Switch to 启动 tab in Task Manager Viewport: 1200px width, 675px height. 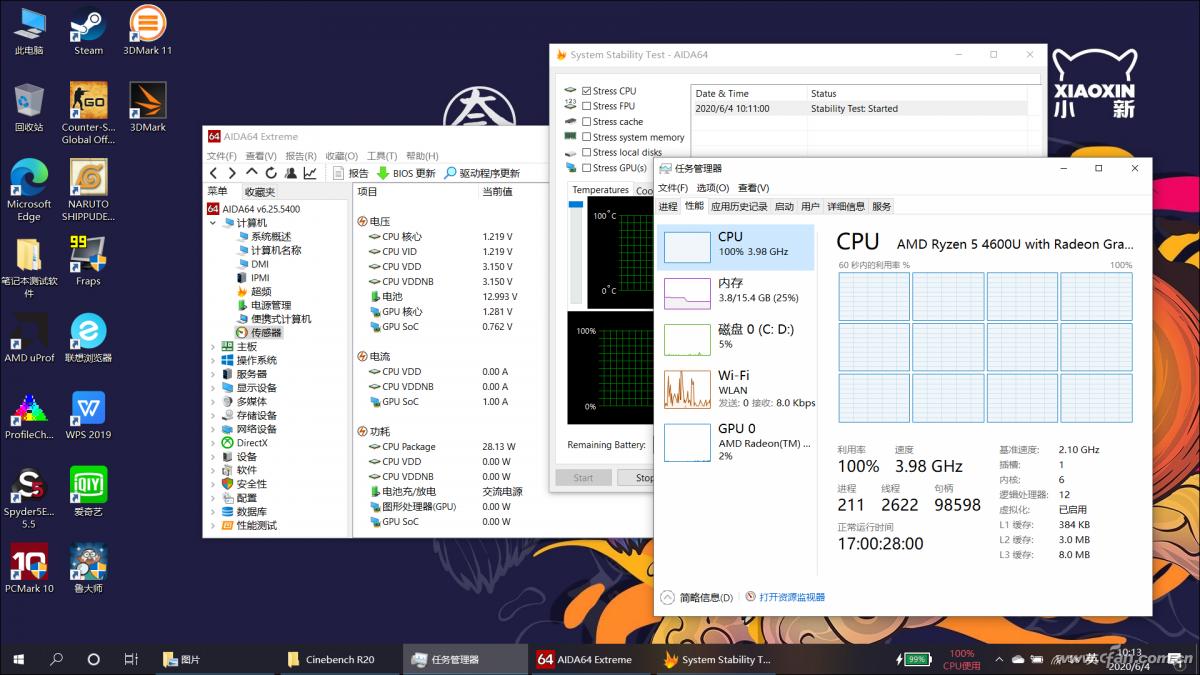784,207
